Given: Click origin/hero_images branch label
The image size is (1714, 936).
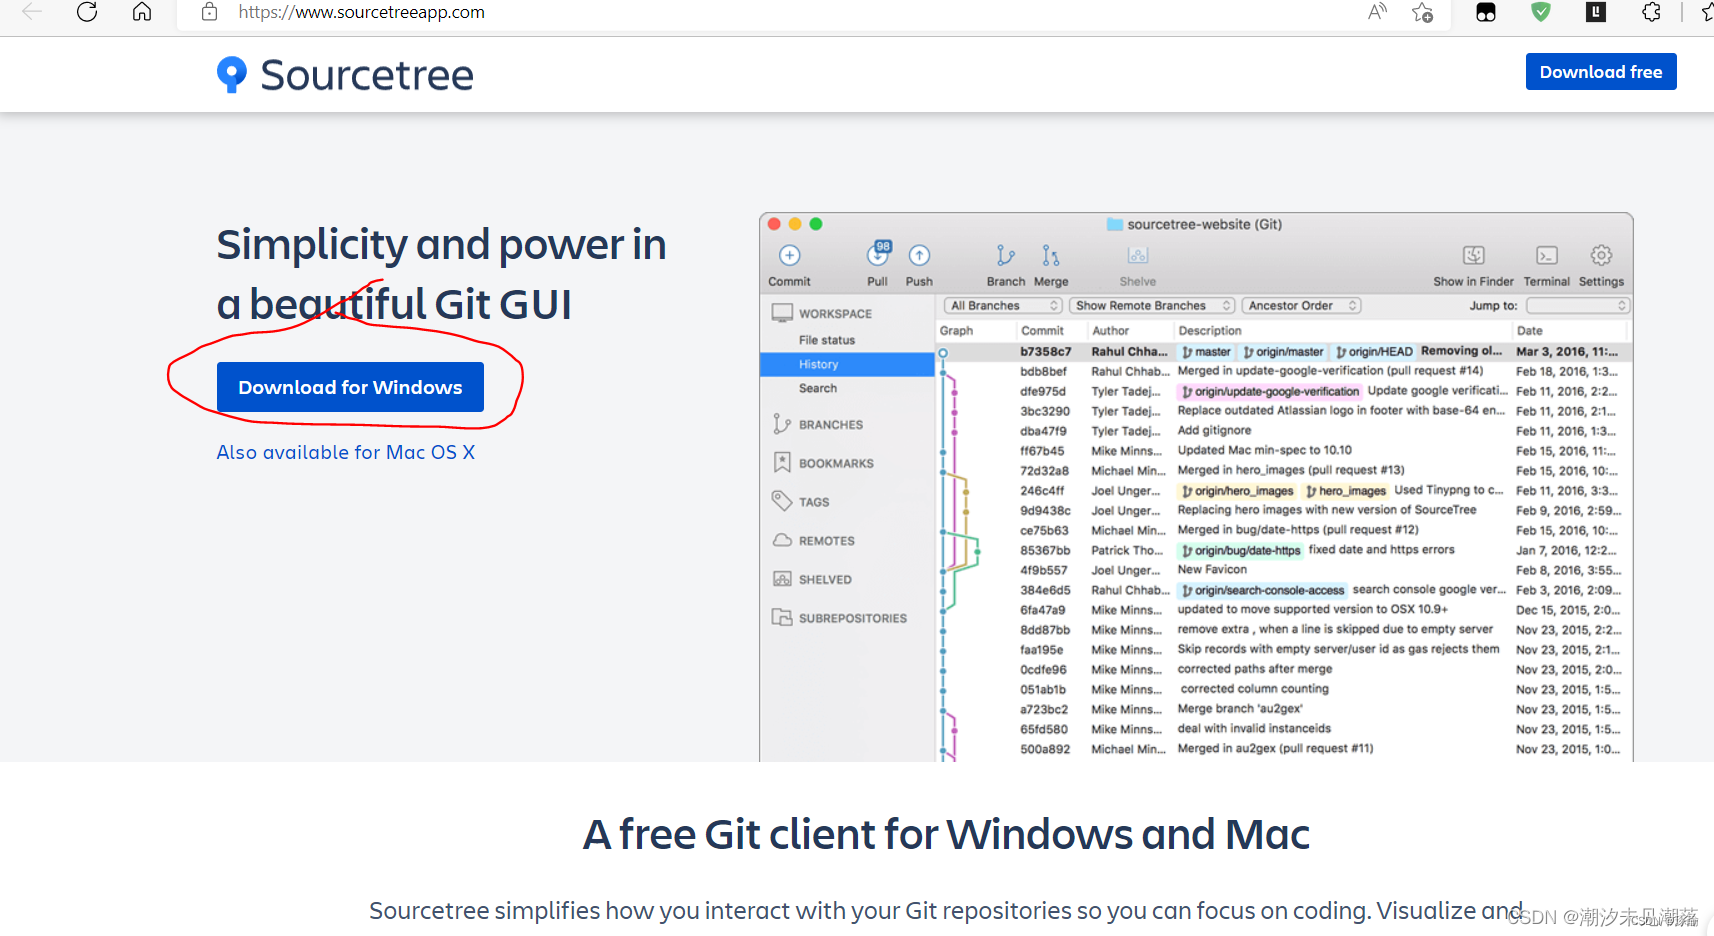Looking at the screenshot, I should coord(1237,491).
